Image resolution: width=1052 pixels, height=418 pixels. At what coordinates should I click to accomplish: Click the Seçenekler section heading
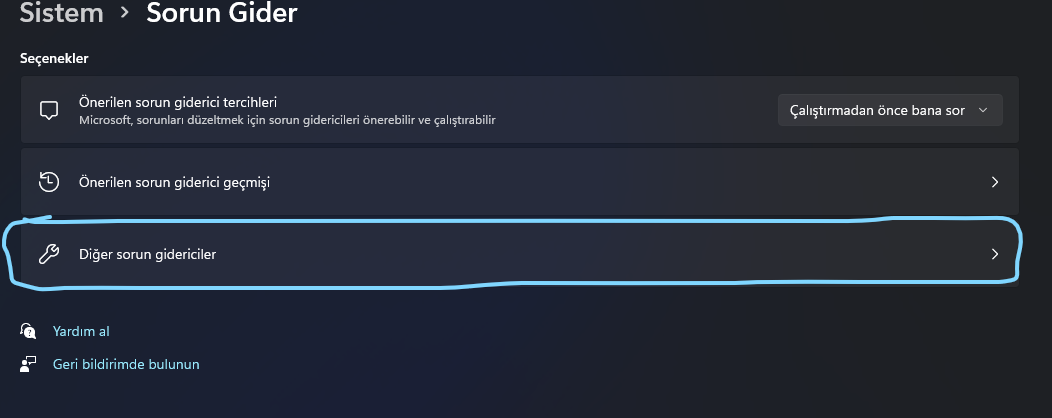pos(54,58)
